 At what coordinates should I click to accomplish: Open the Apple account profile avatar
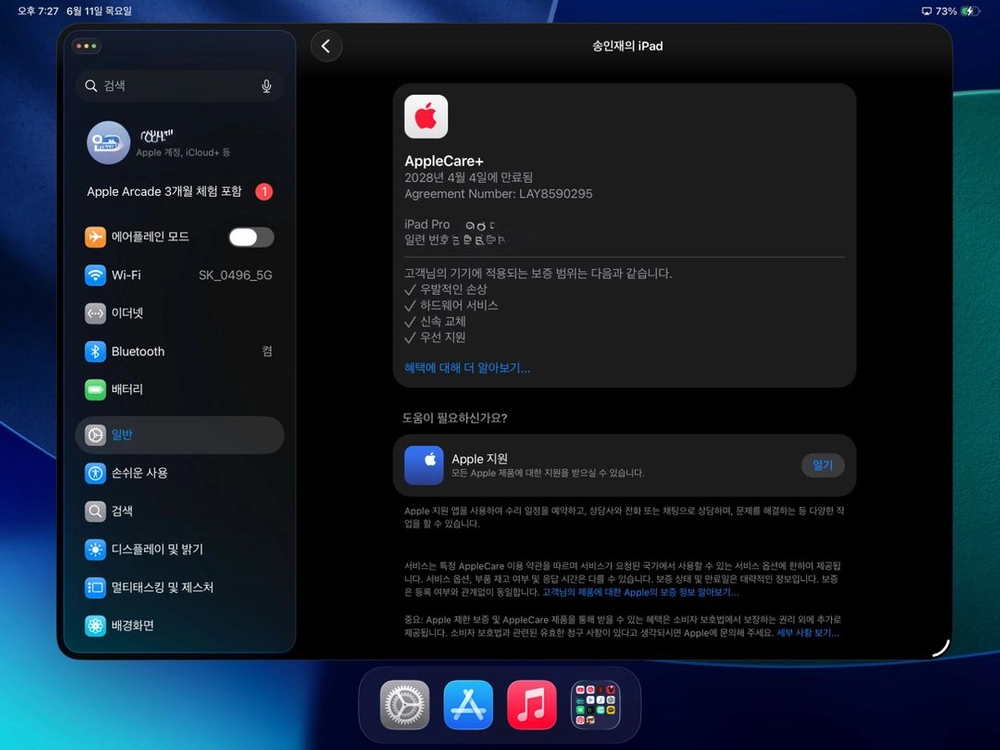pos(108,142)
